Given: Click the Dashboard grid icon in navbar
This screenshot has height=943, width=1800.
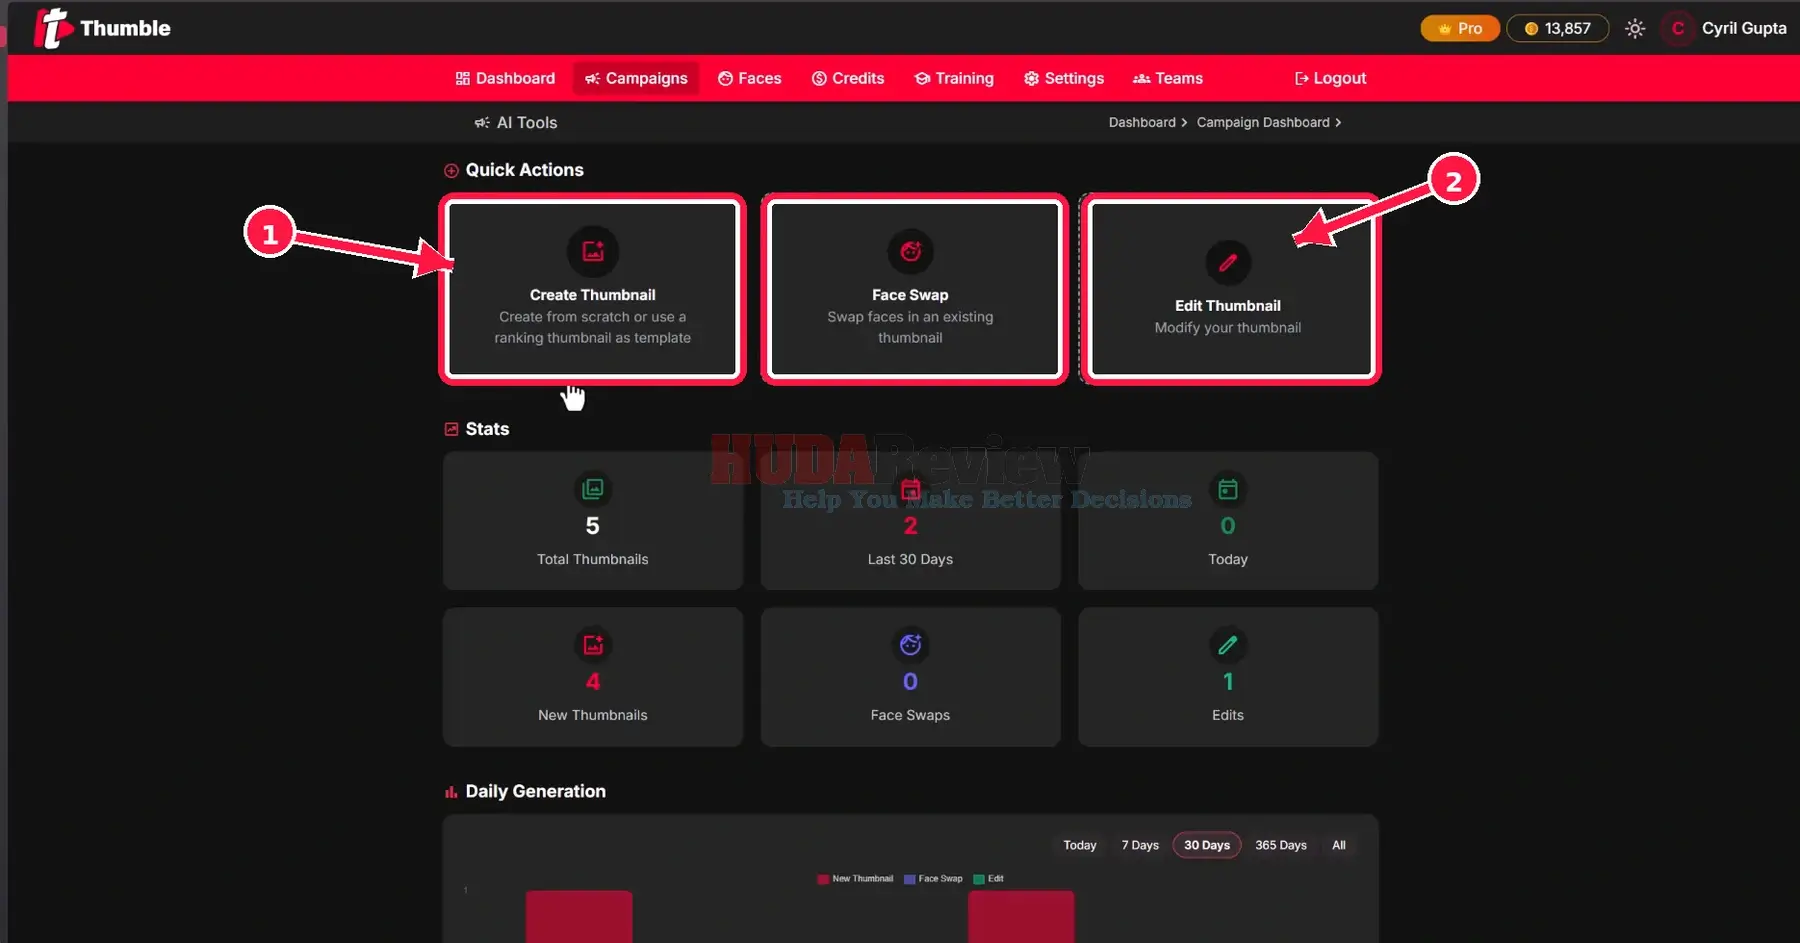Looking at the screenshot, I should tap(462, 78).
